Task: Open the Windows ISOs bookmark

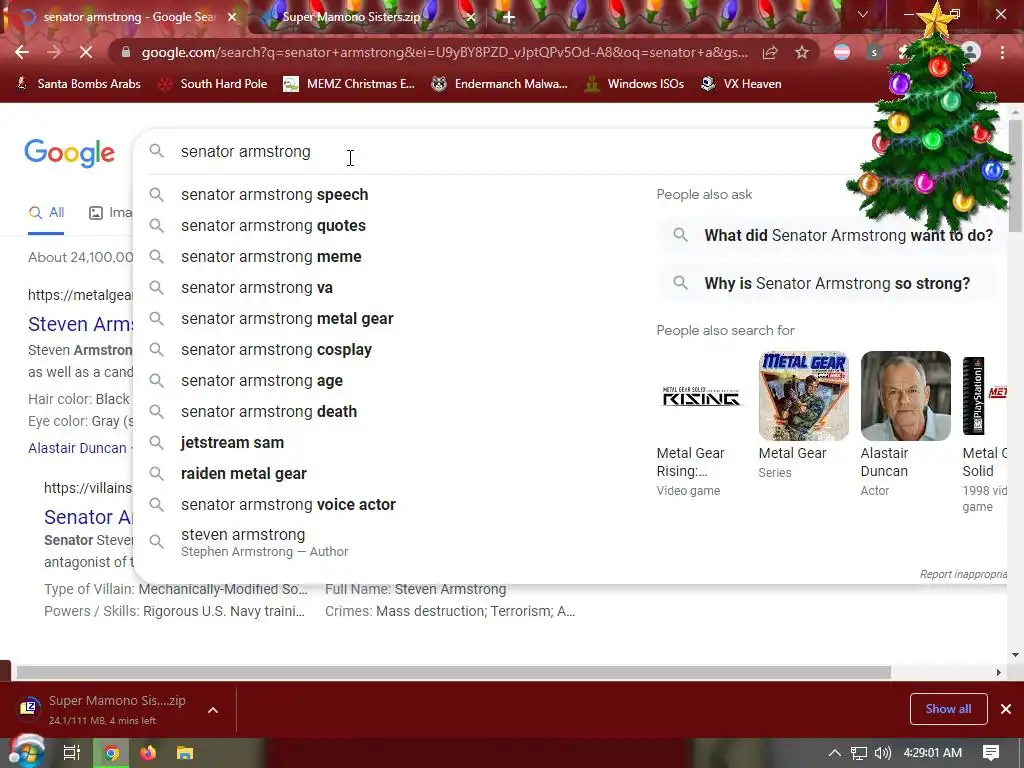Action: [634, 84]
